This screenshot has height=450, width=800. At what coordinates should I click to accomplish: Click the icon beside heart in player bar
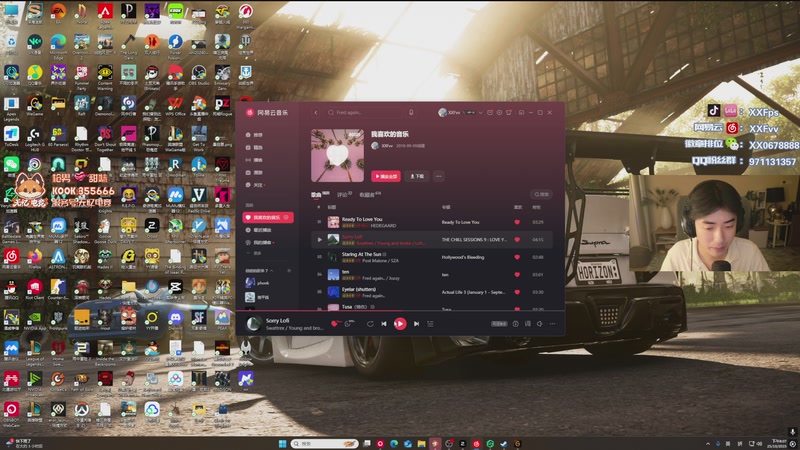[x=348, y=323]
